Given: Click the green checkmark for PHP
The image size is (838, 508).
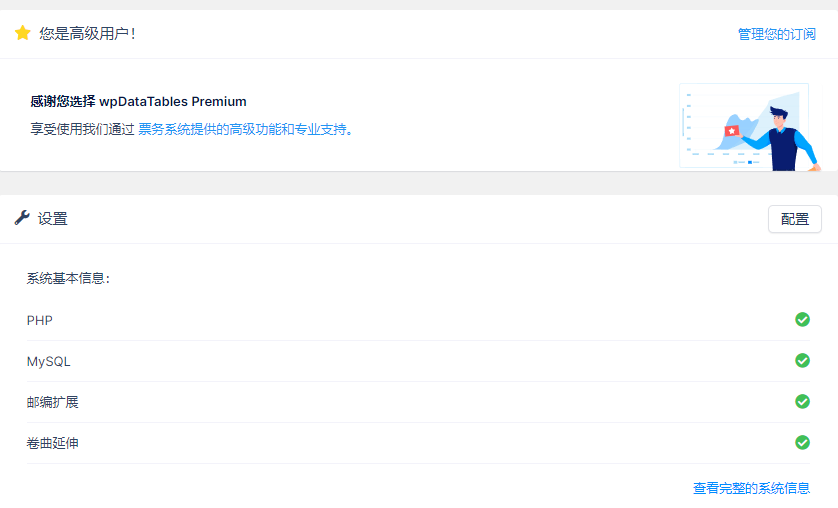Looking at the screenshot, I should click(802, 320).
